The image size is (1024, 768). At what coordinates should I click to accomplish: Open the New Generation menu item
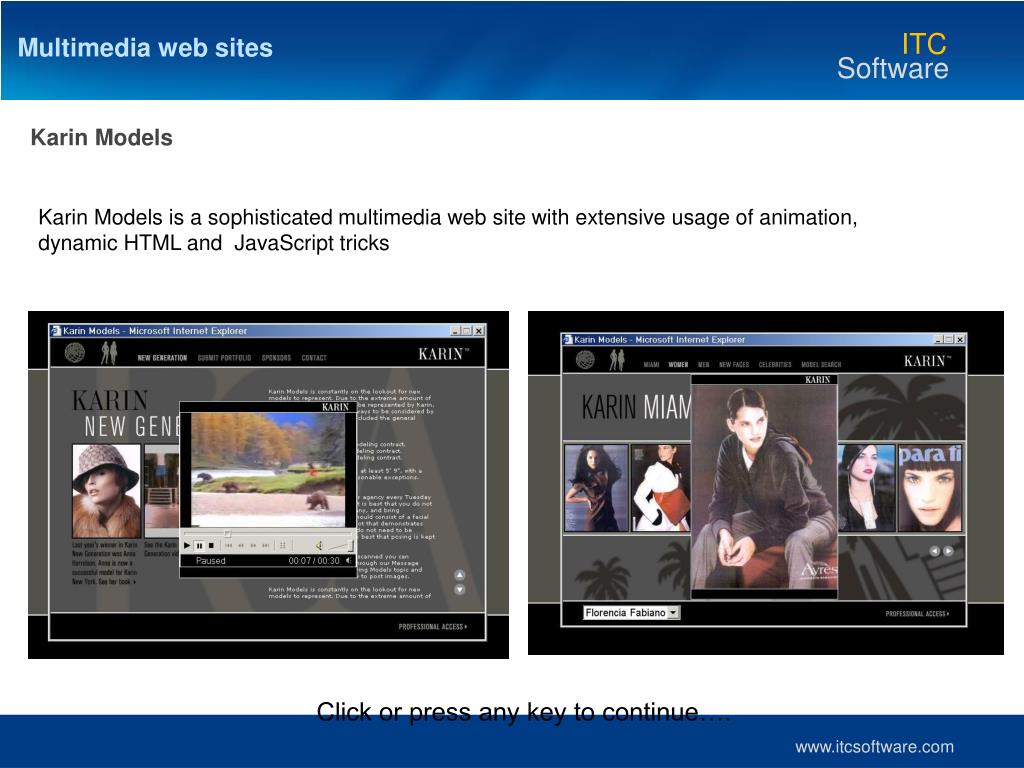pos(162,358)
